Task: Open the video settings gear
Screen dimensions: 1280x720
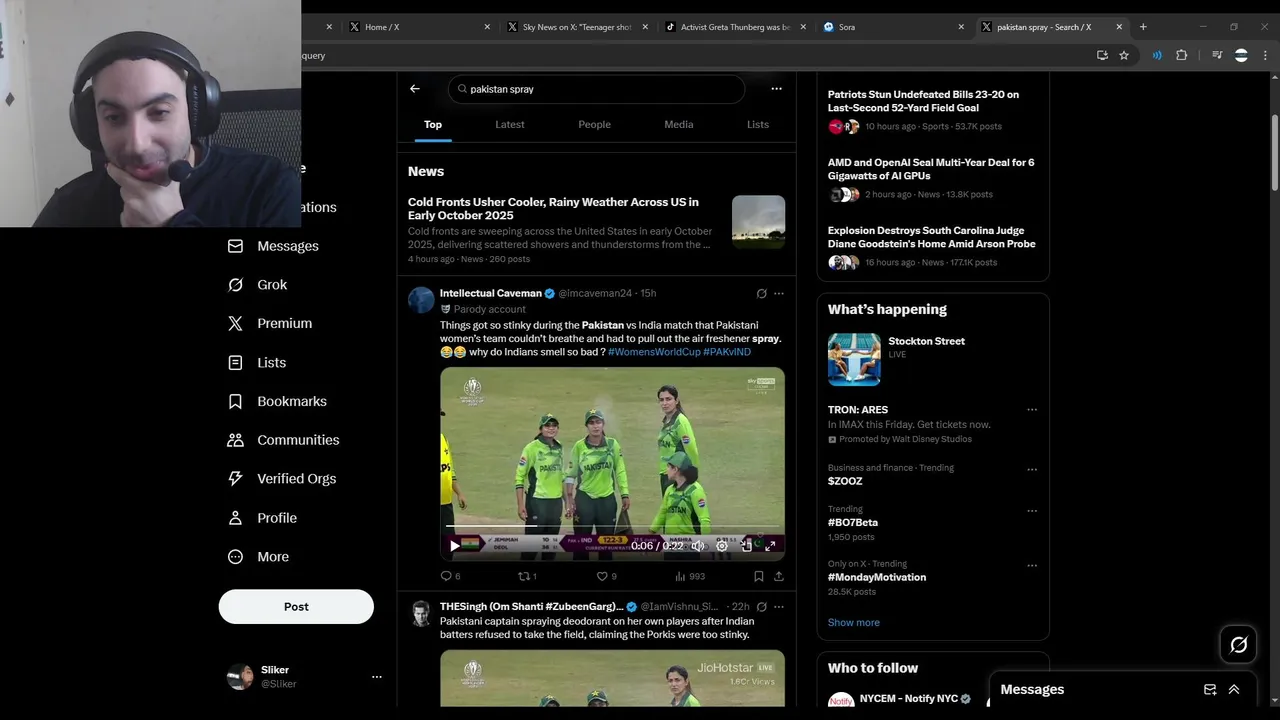Action: [722, 546]
